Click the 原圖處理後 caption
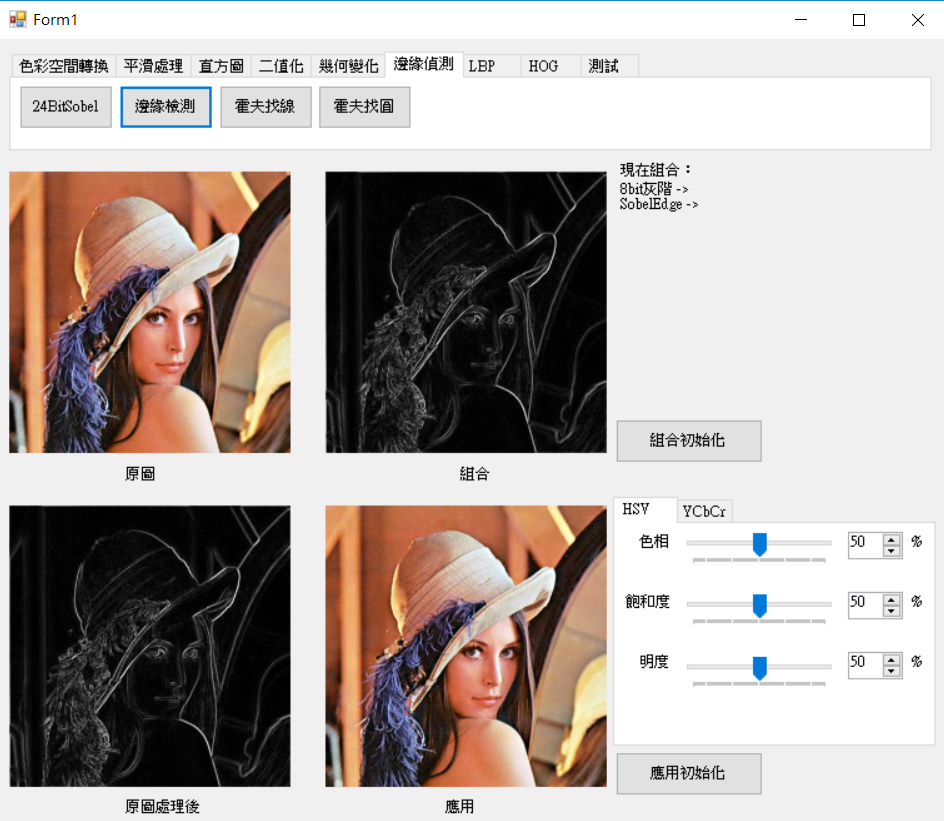This screenshot has height=821, width=944. [x=162, y=807]
